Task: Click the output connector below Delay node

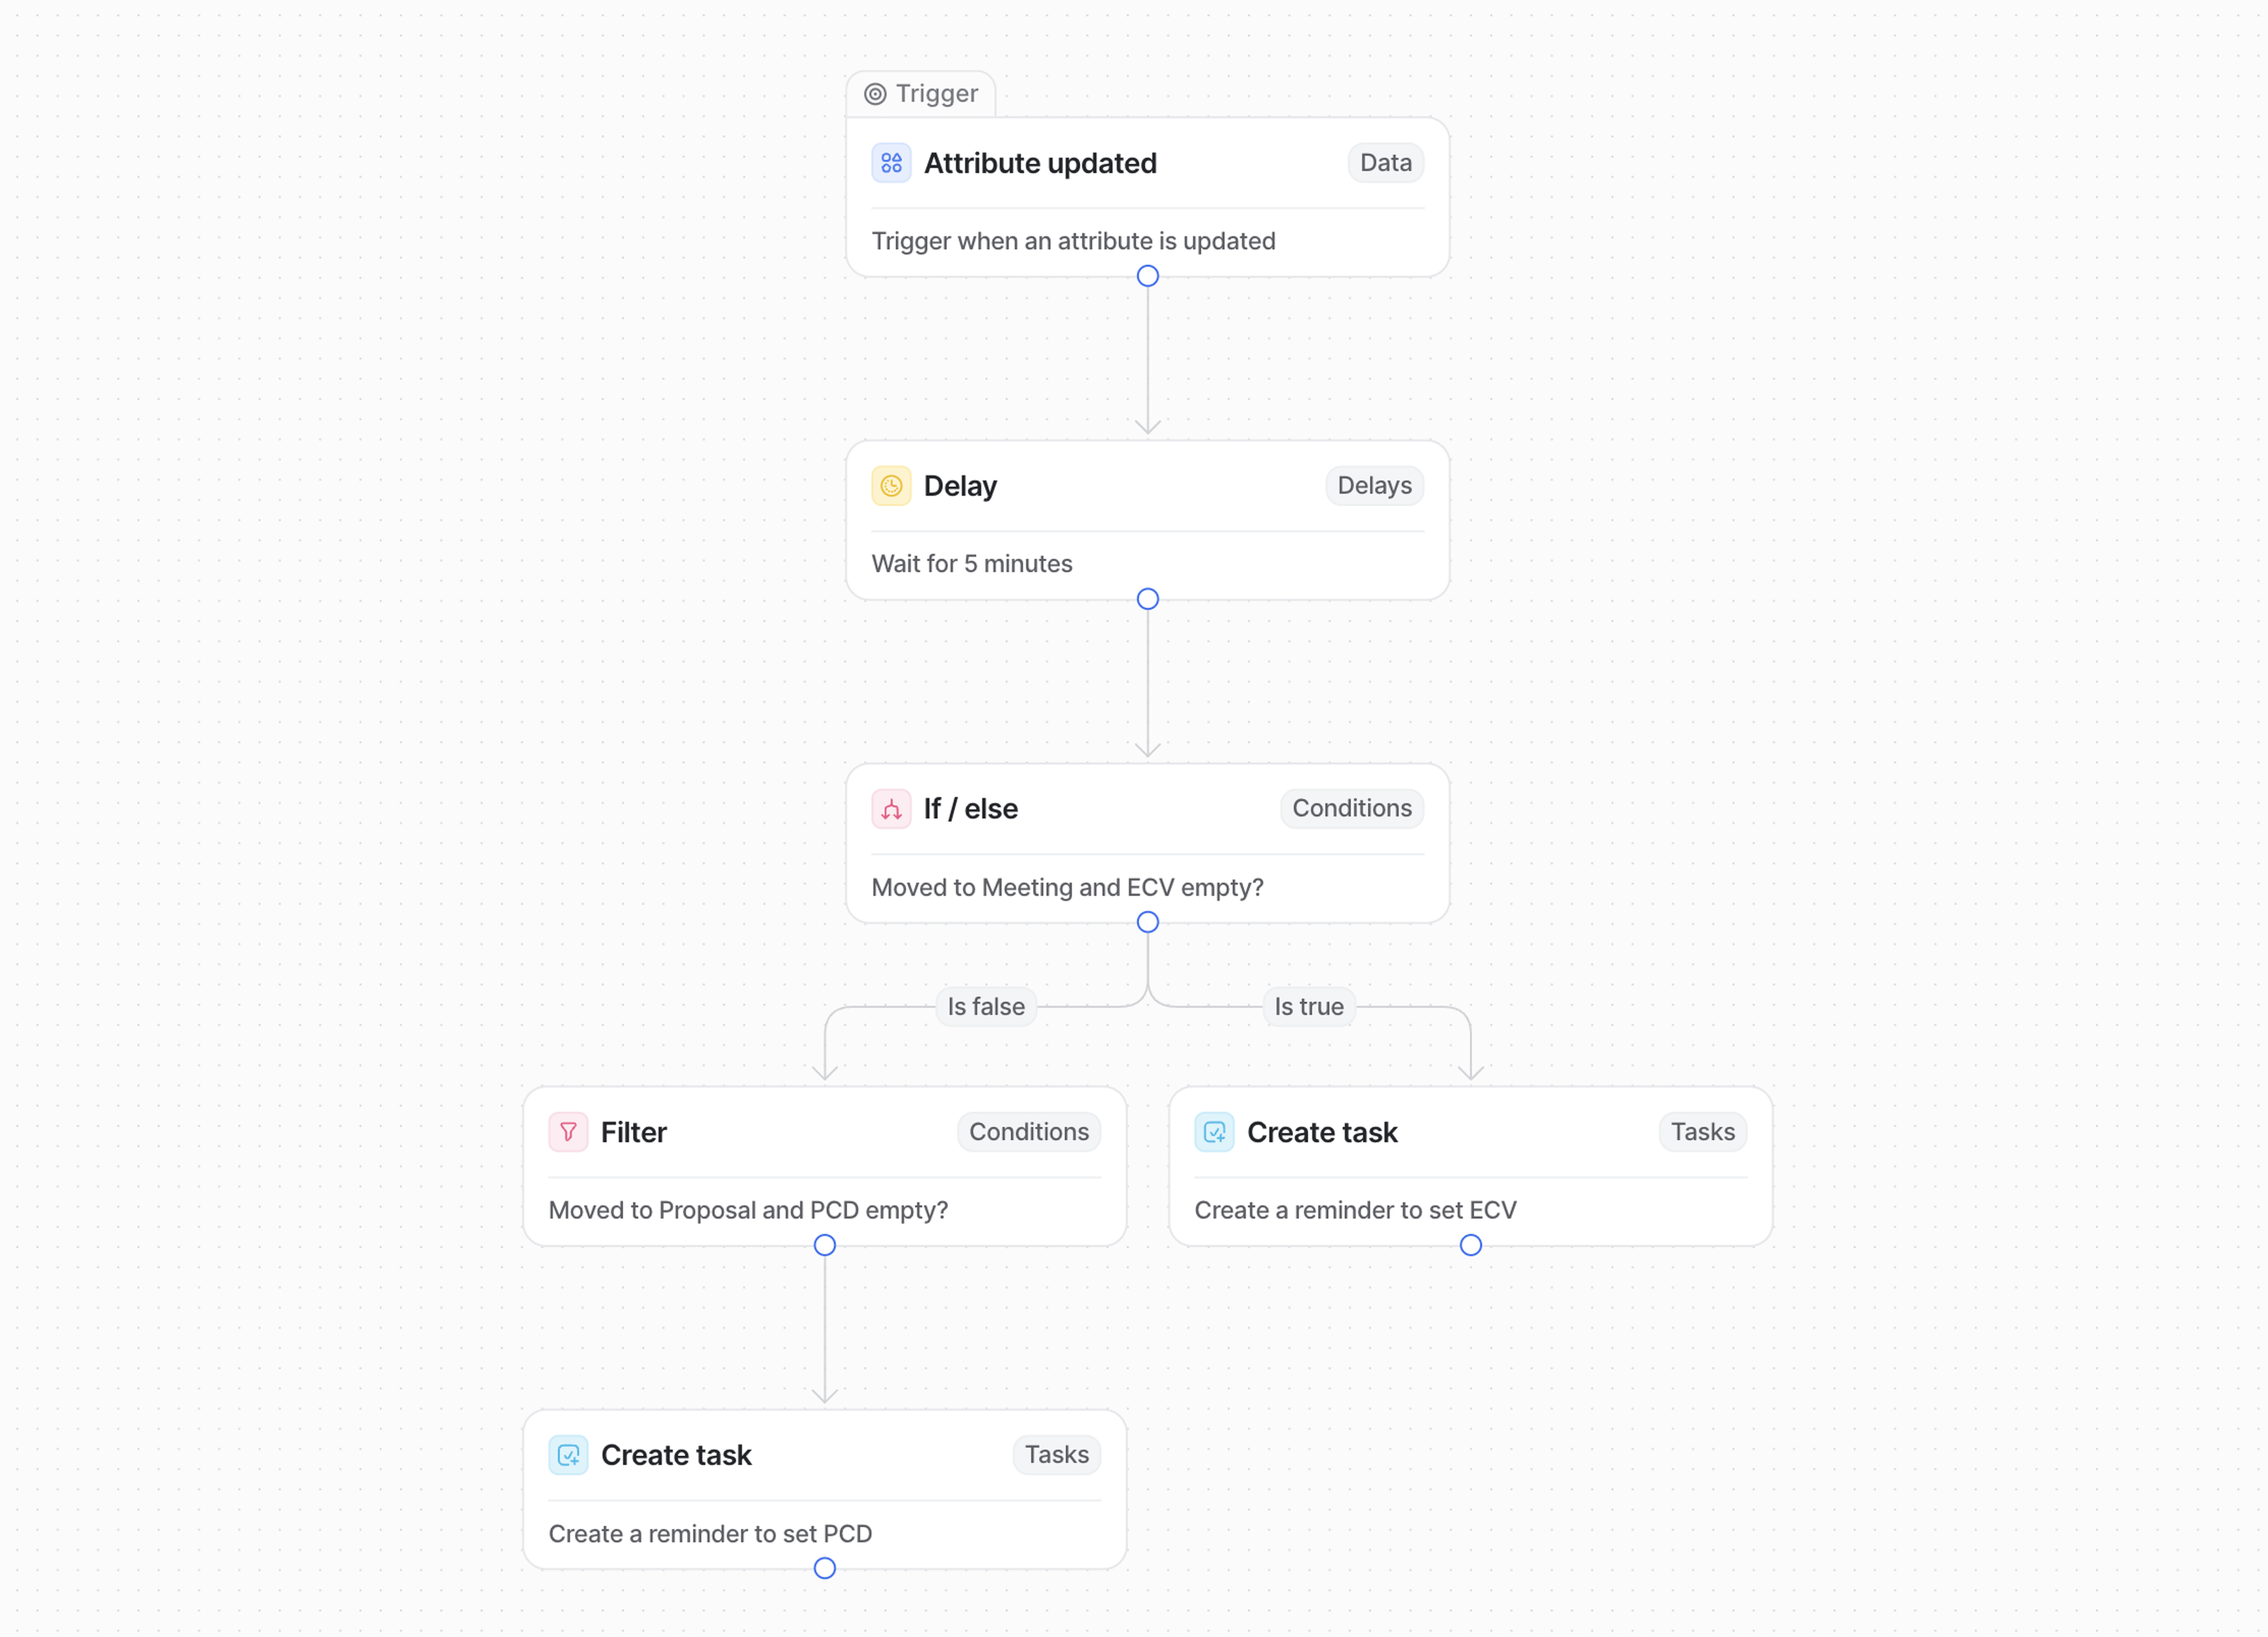Action: tap(1148, 599)
